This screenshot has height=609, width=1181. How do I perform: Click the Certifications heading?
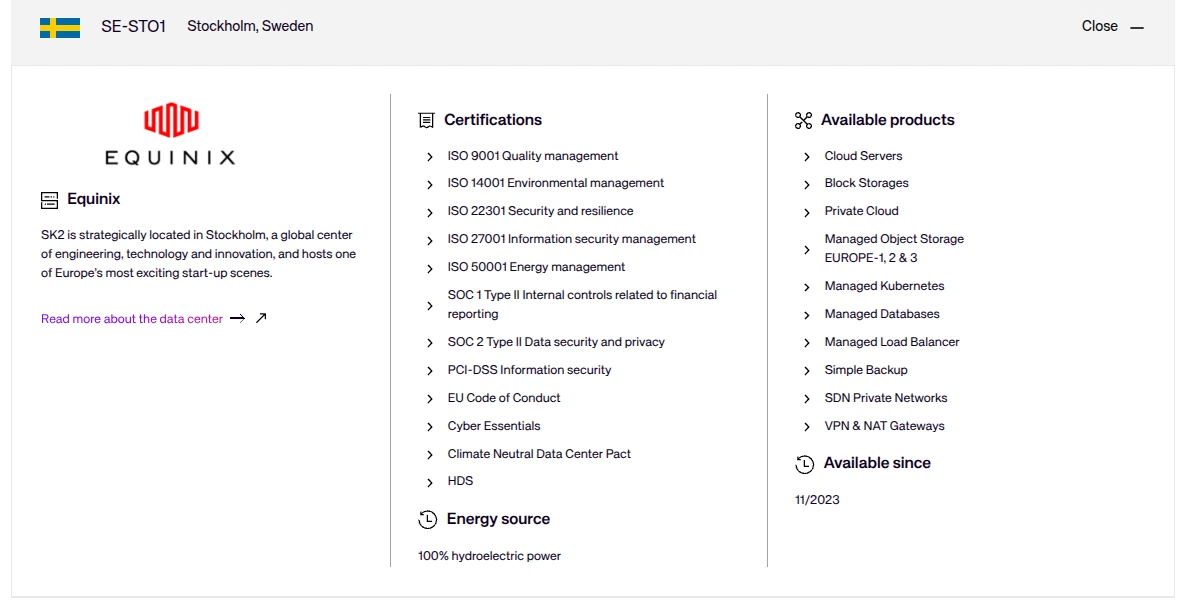click(x=493, y=120)
